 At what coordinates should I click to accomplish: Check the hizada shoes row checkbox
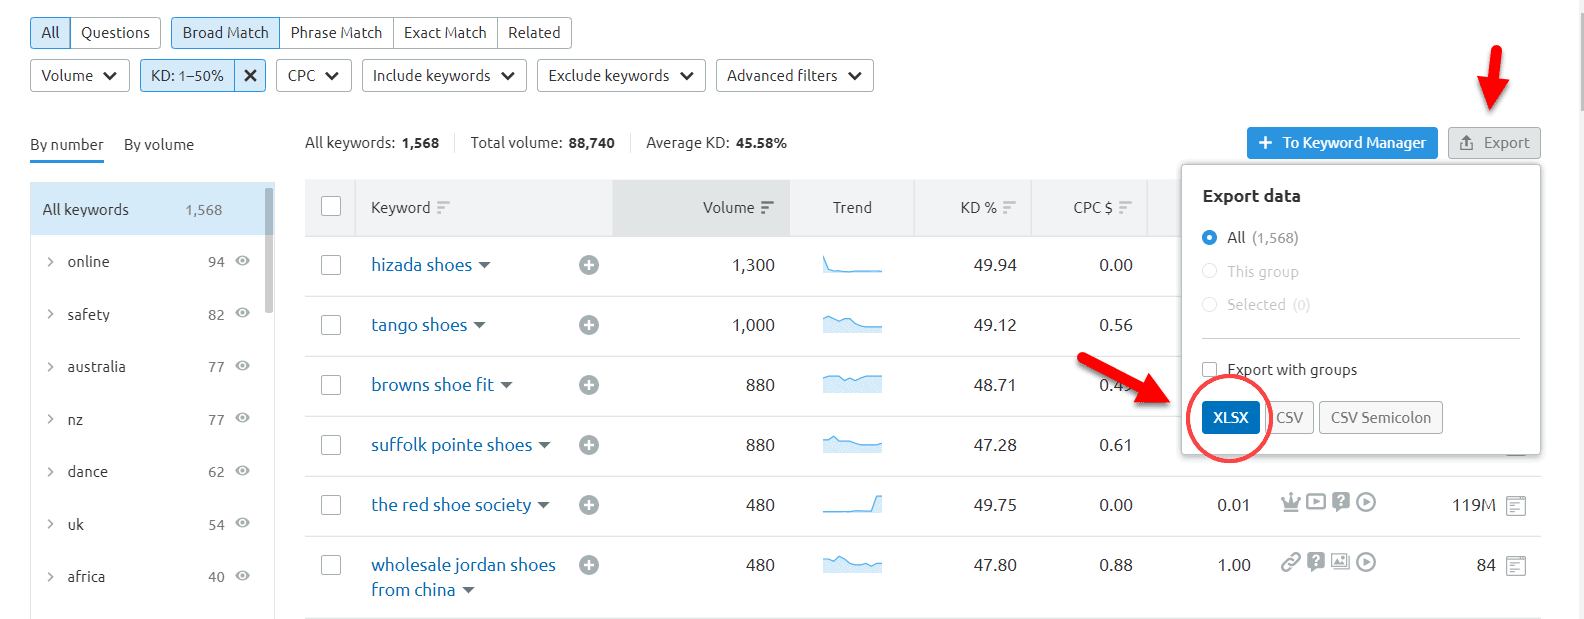click(331, 265)
